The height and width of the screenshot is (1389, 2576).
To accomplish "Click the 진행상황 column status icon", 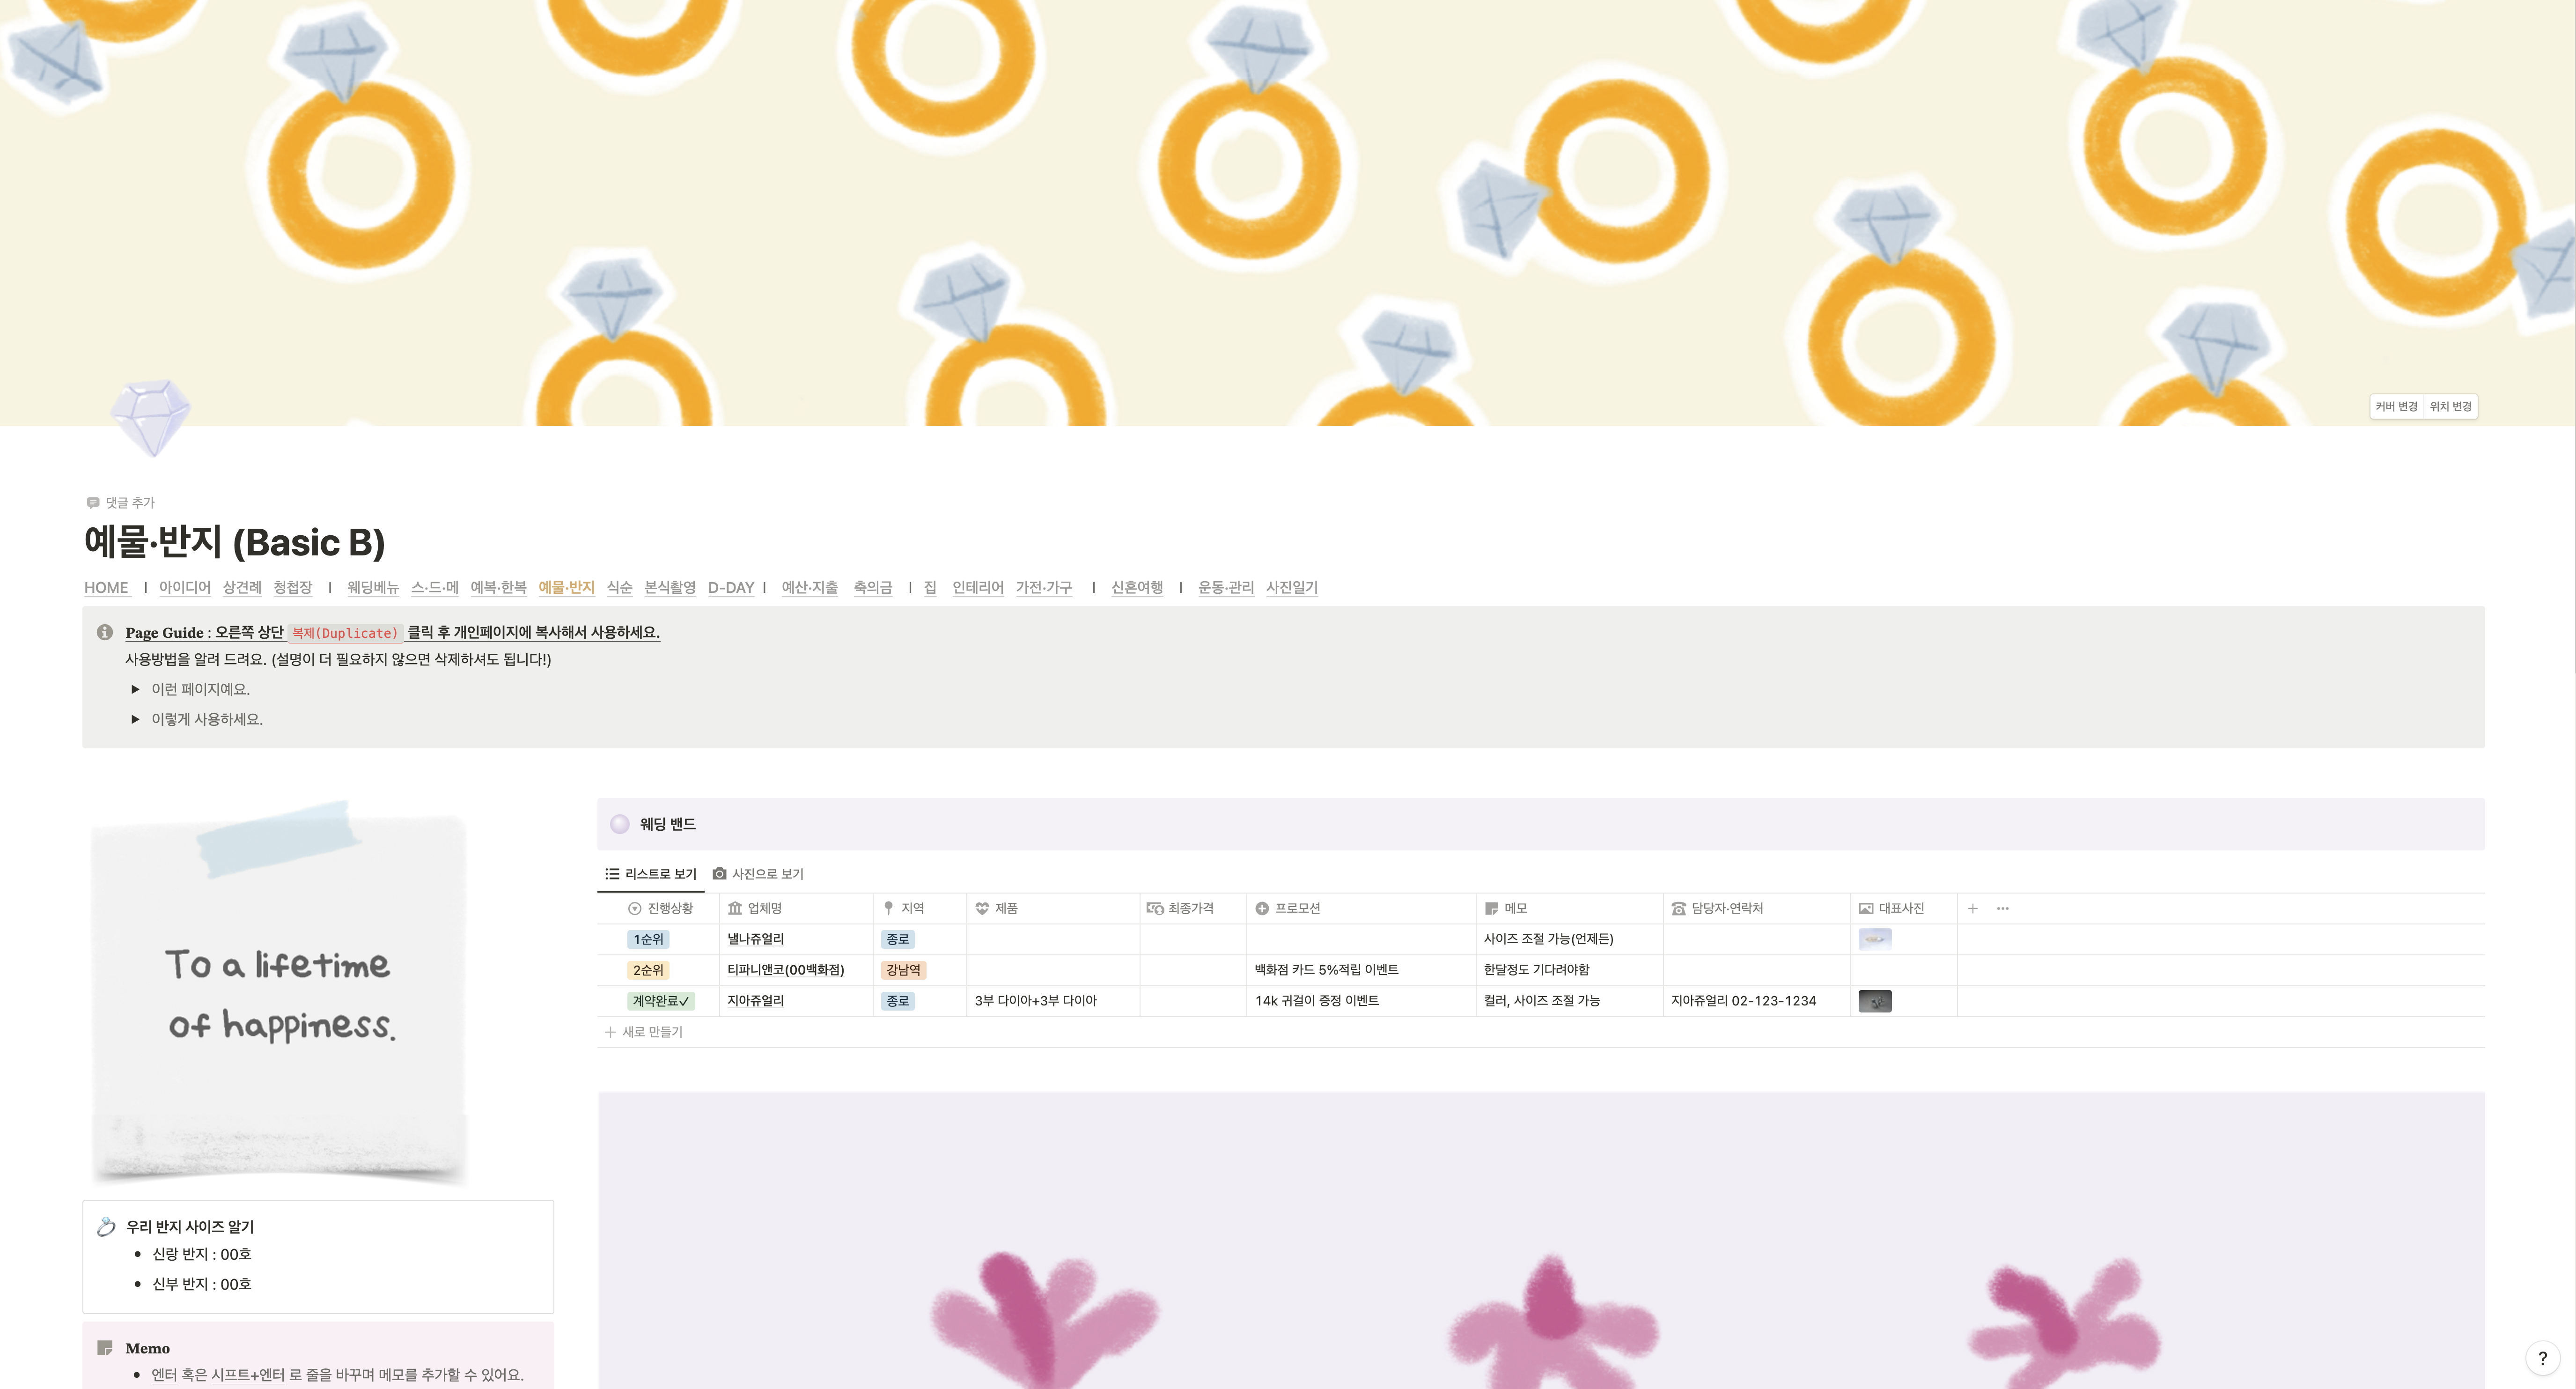I will (x=634, y=909).
